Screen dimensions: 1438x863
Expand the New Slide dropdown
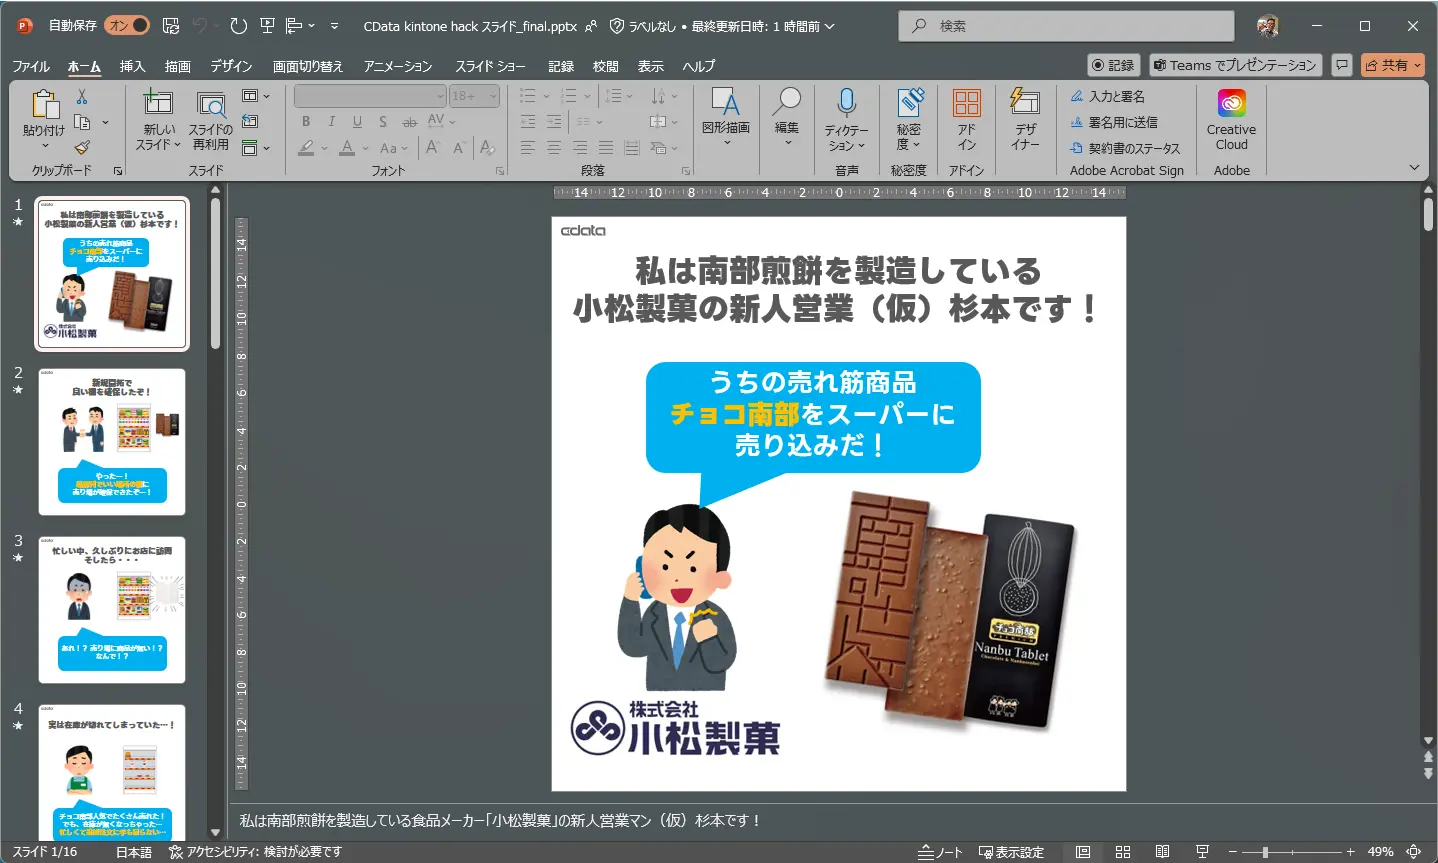(159, 145)
